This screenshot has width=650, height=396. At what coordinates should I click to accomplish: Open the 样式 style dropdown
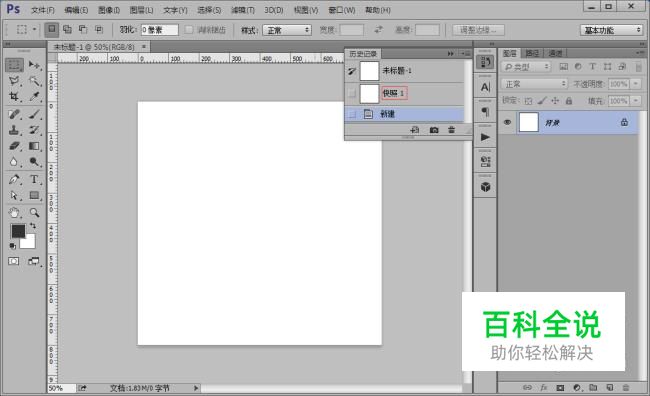click(x=287, y=30)
